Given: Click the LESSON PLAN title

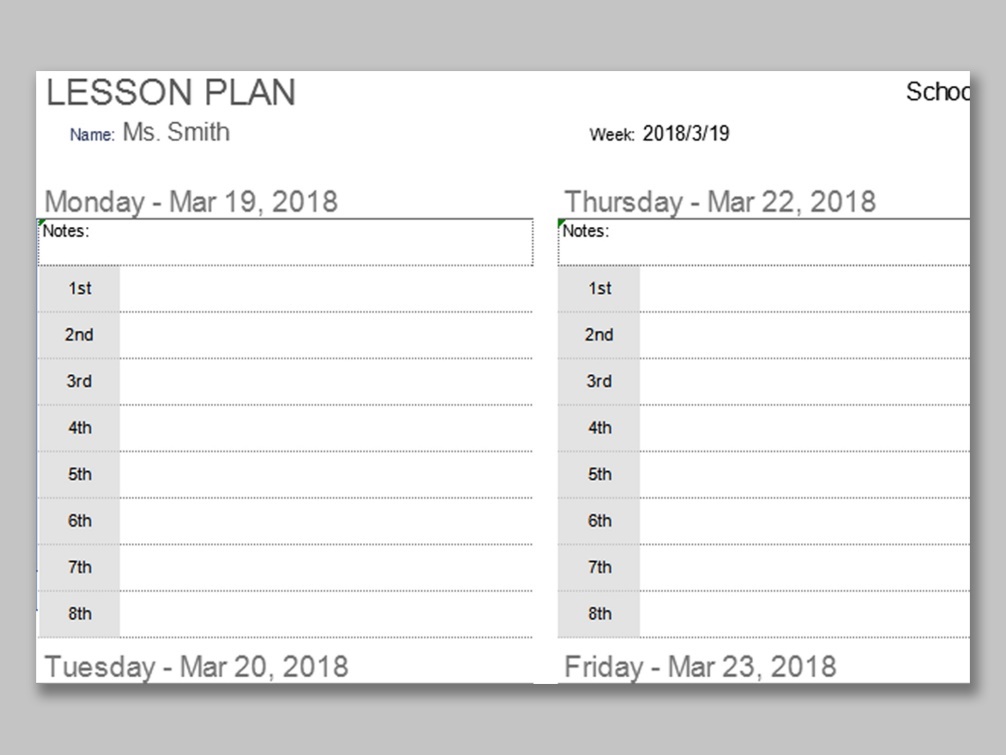Looking at the screenshot, I should pyautogui.click(x=171, y=93).
